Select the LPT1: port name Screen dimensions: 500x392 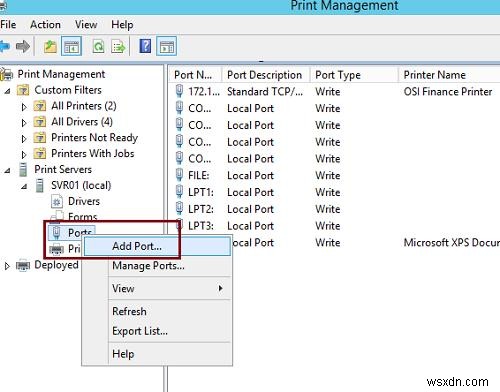point(201,192)
